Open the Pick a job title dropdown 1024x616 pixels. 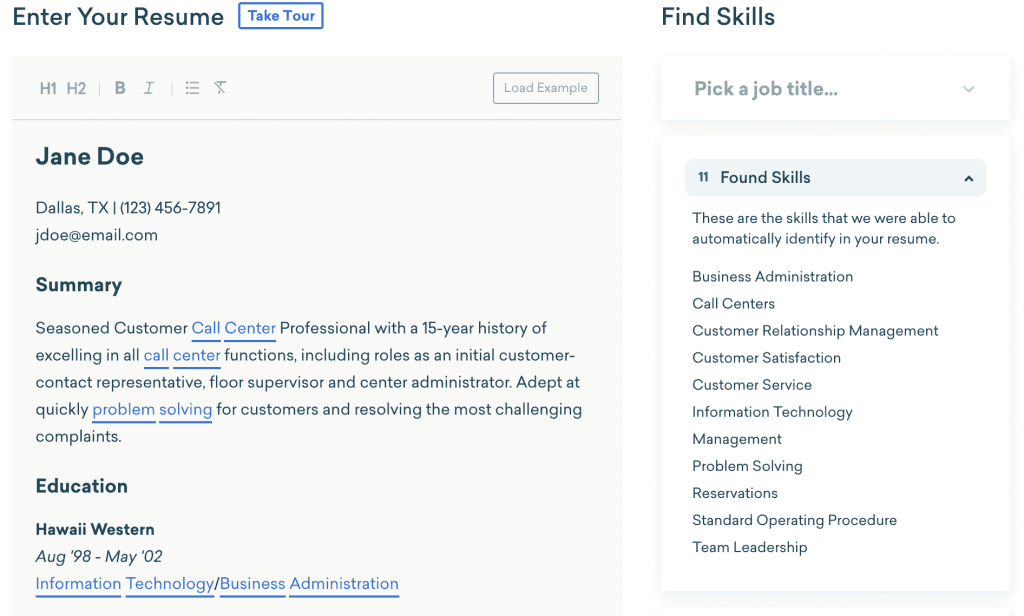tap(835, 89)
